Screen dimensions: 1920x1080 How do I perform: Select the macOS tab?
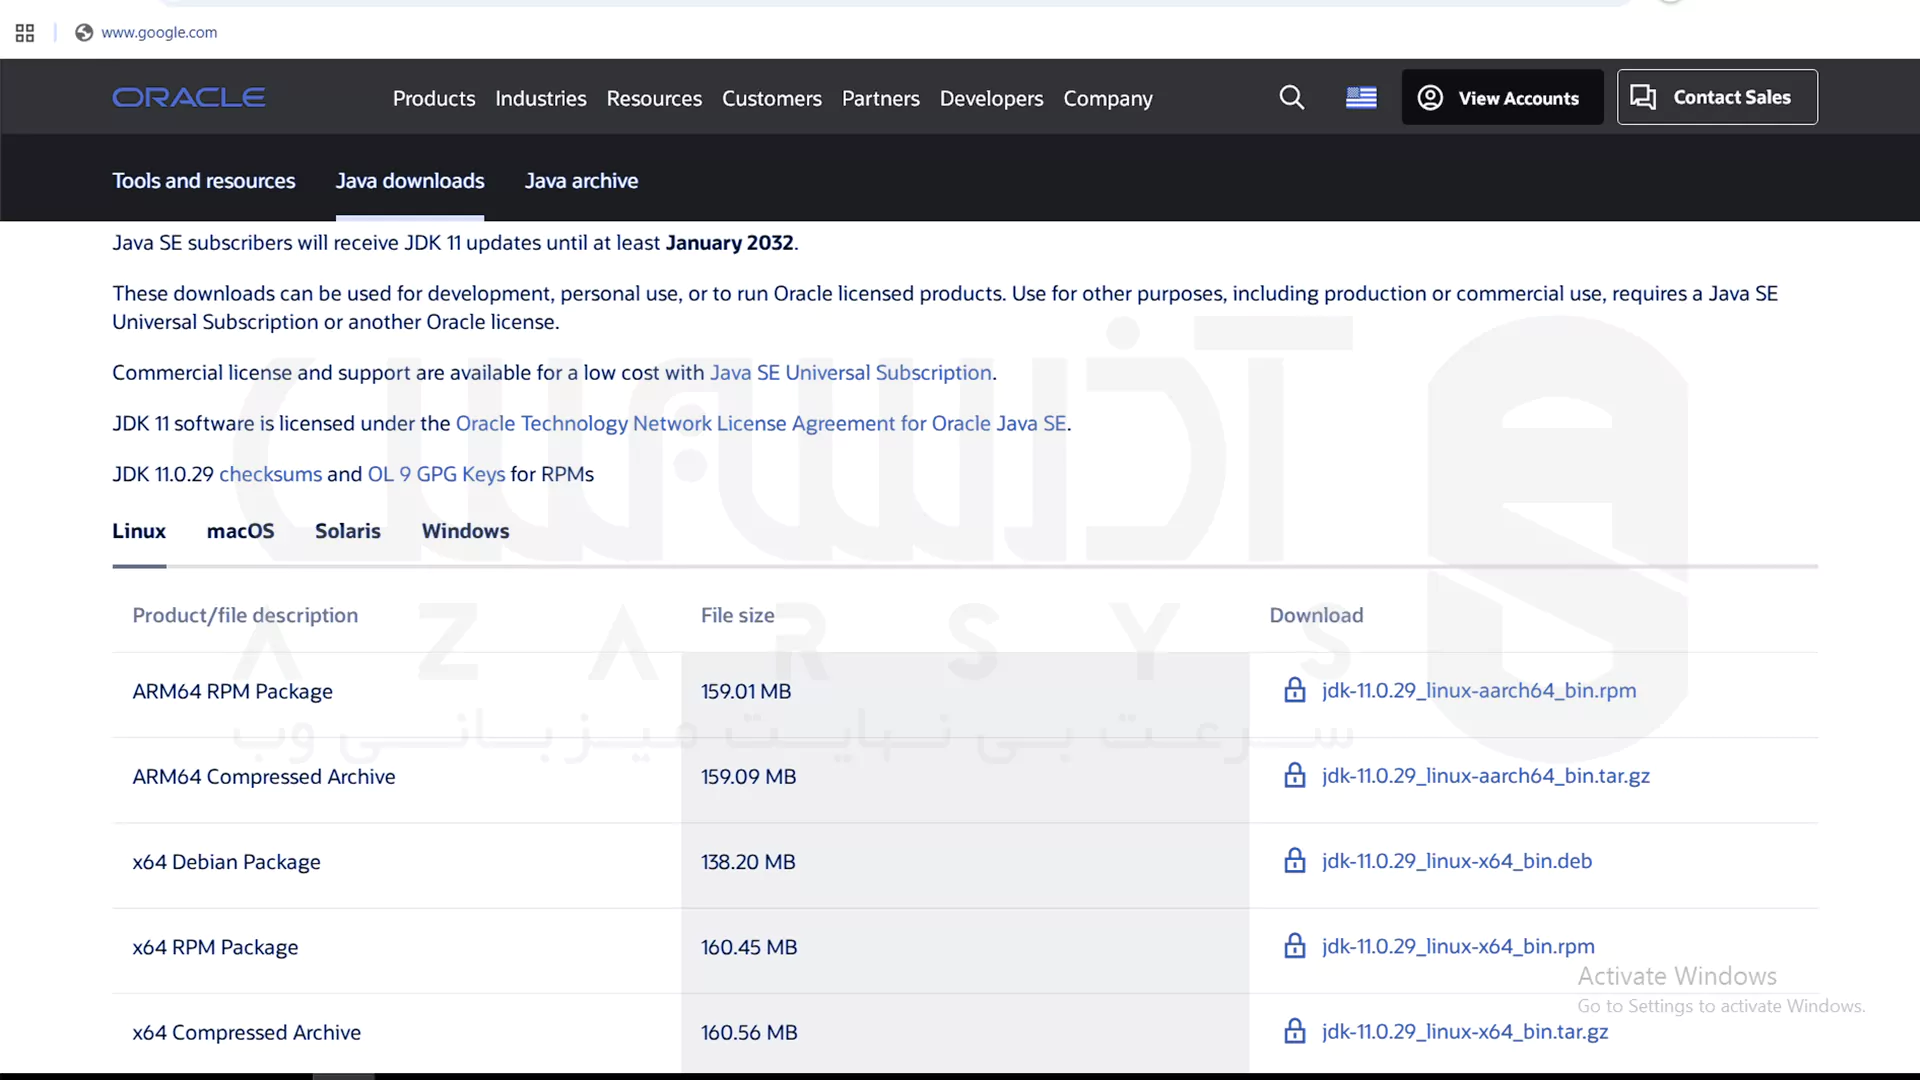240,531
